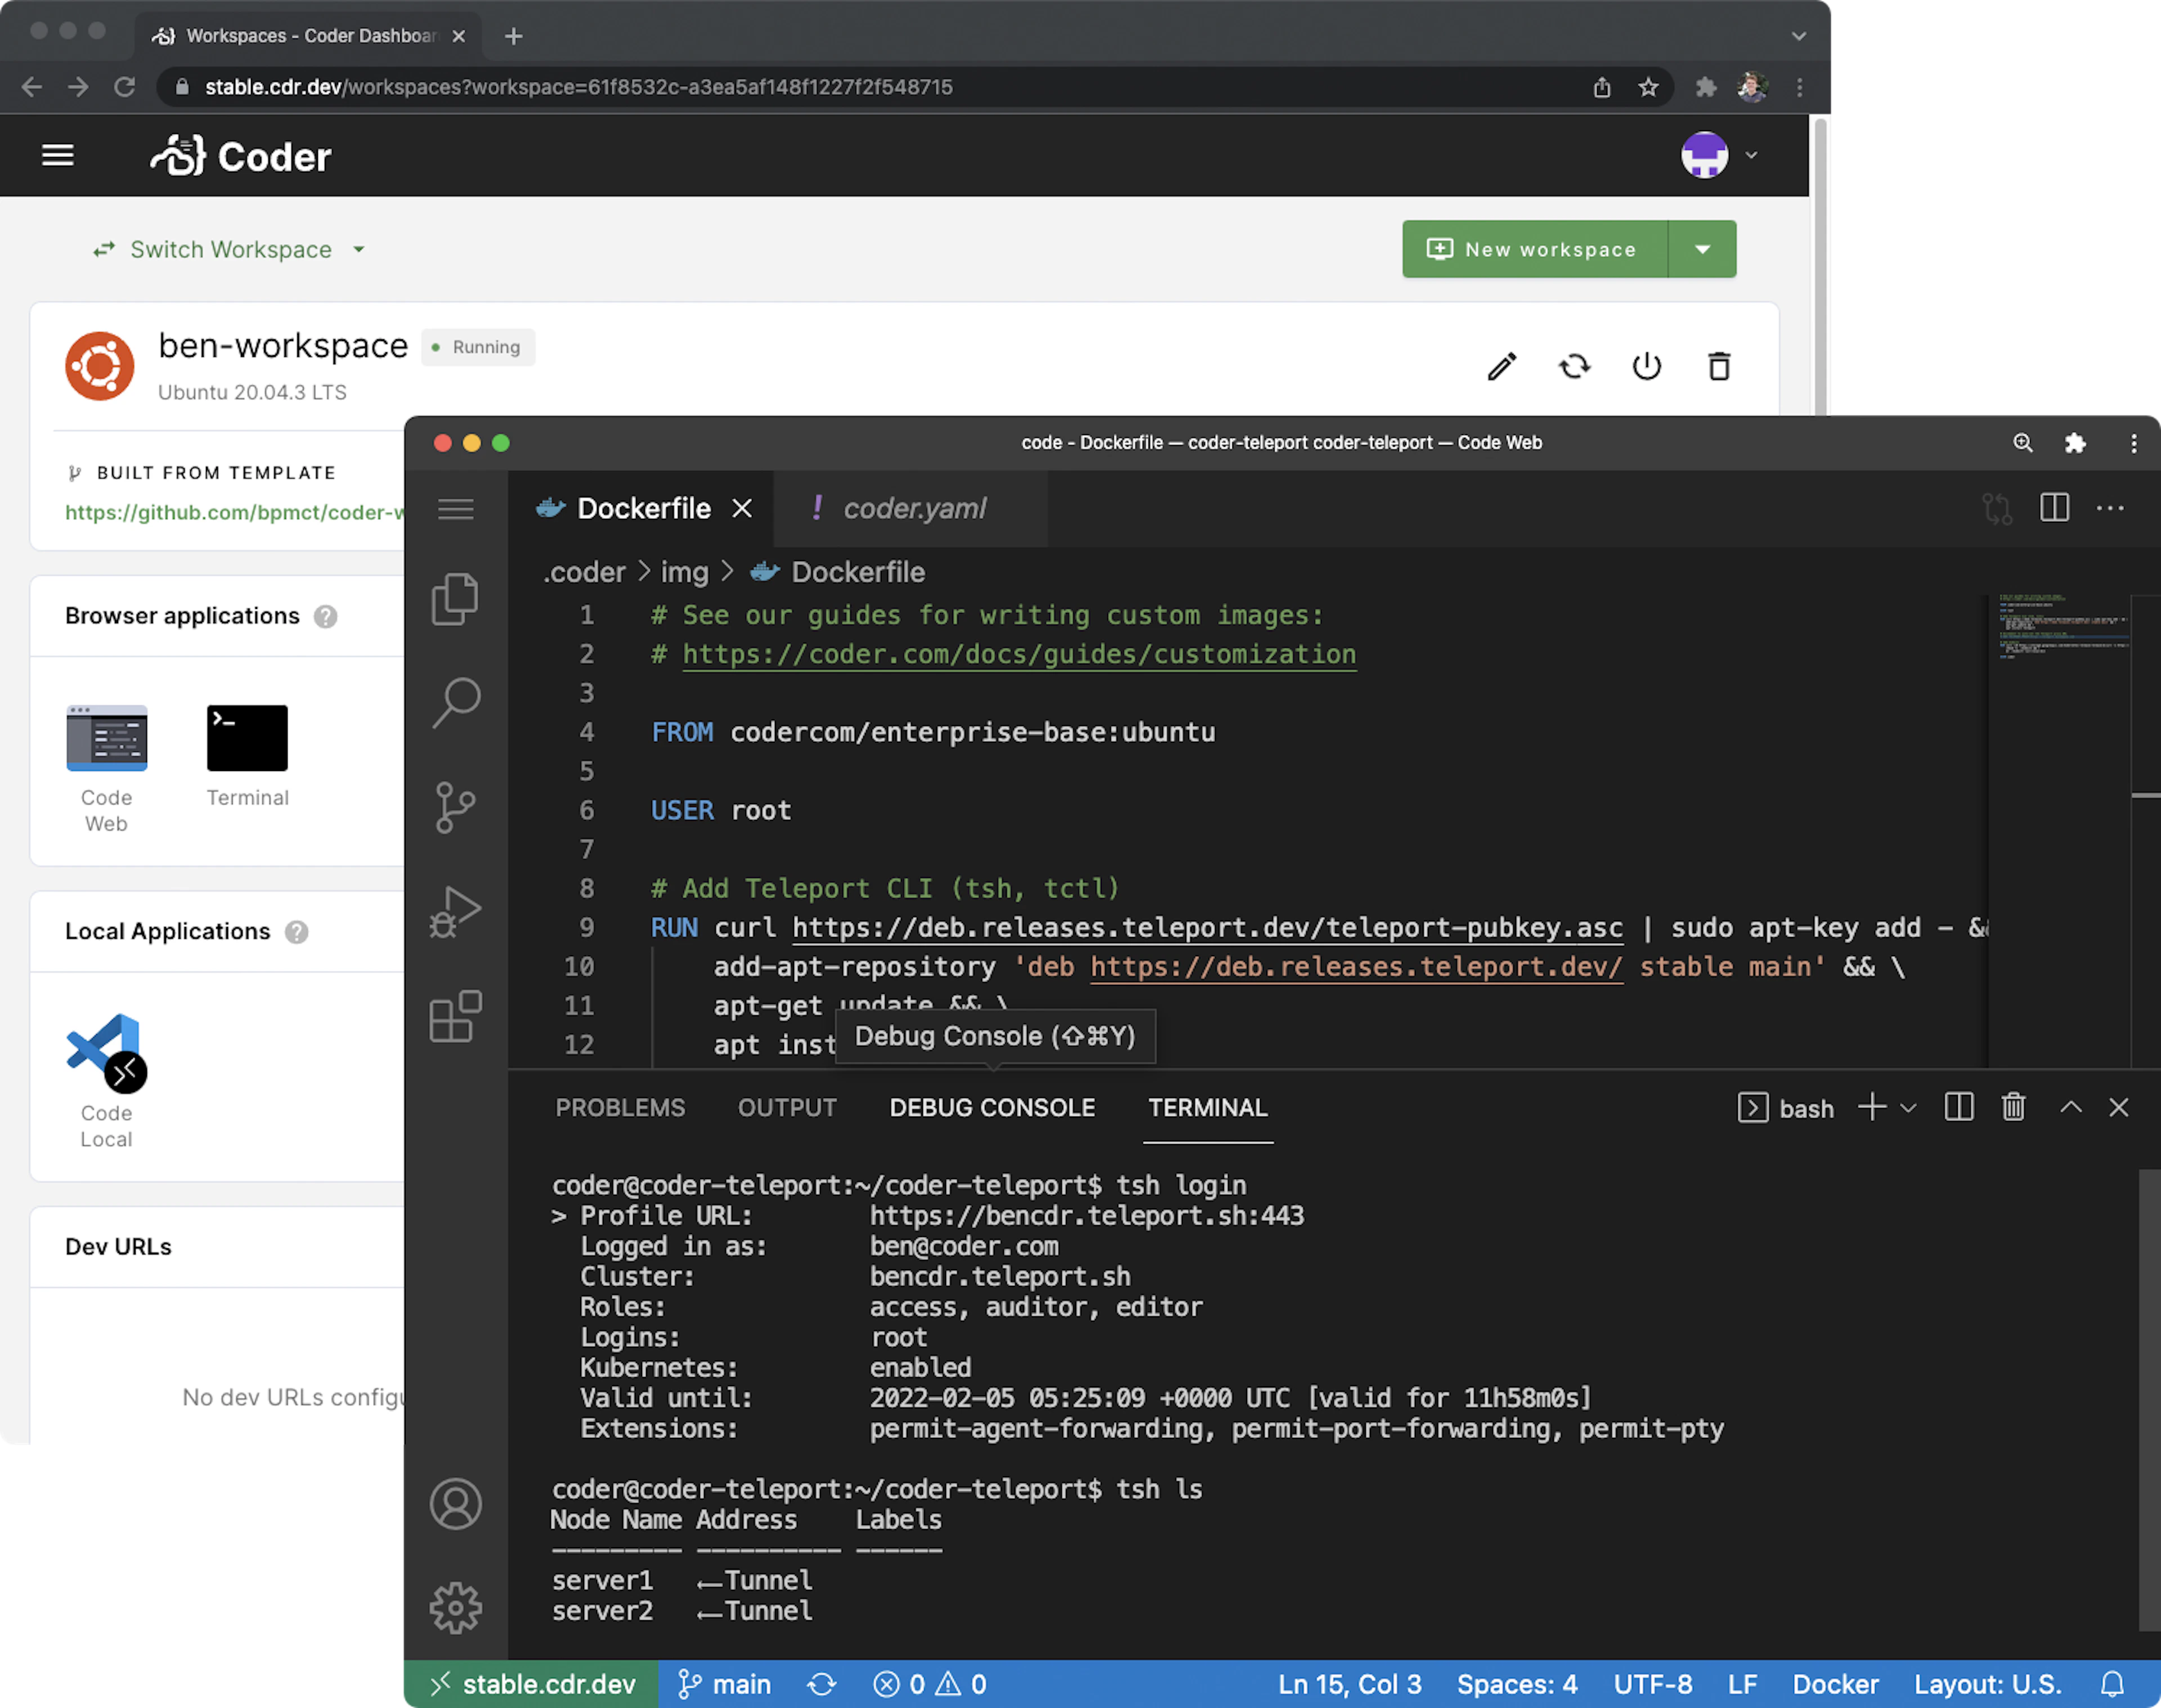Launch the Code Web application

point(107,770)
